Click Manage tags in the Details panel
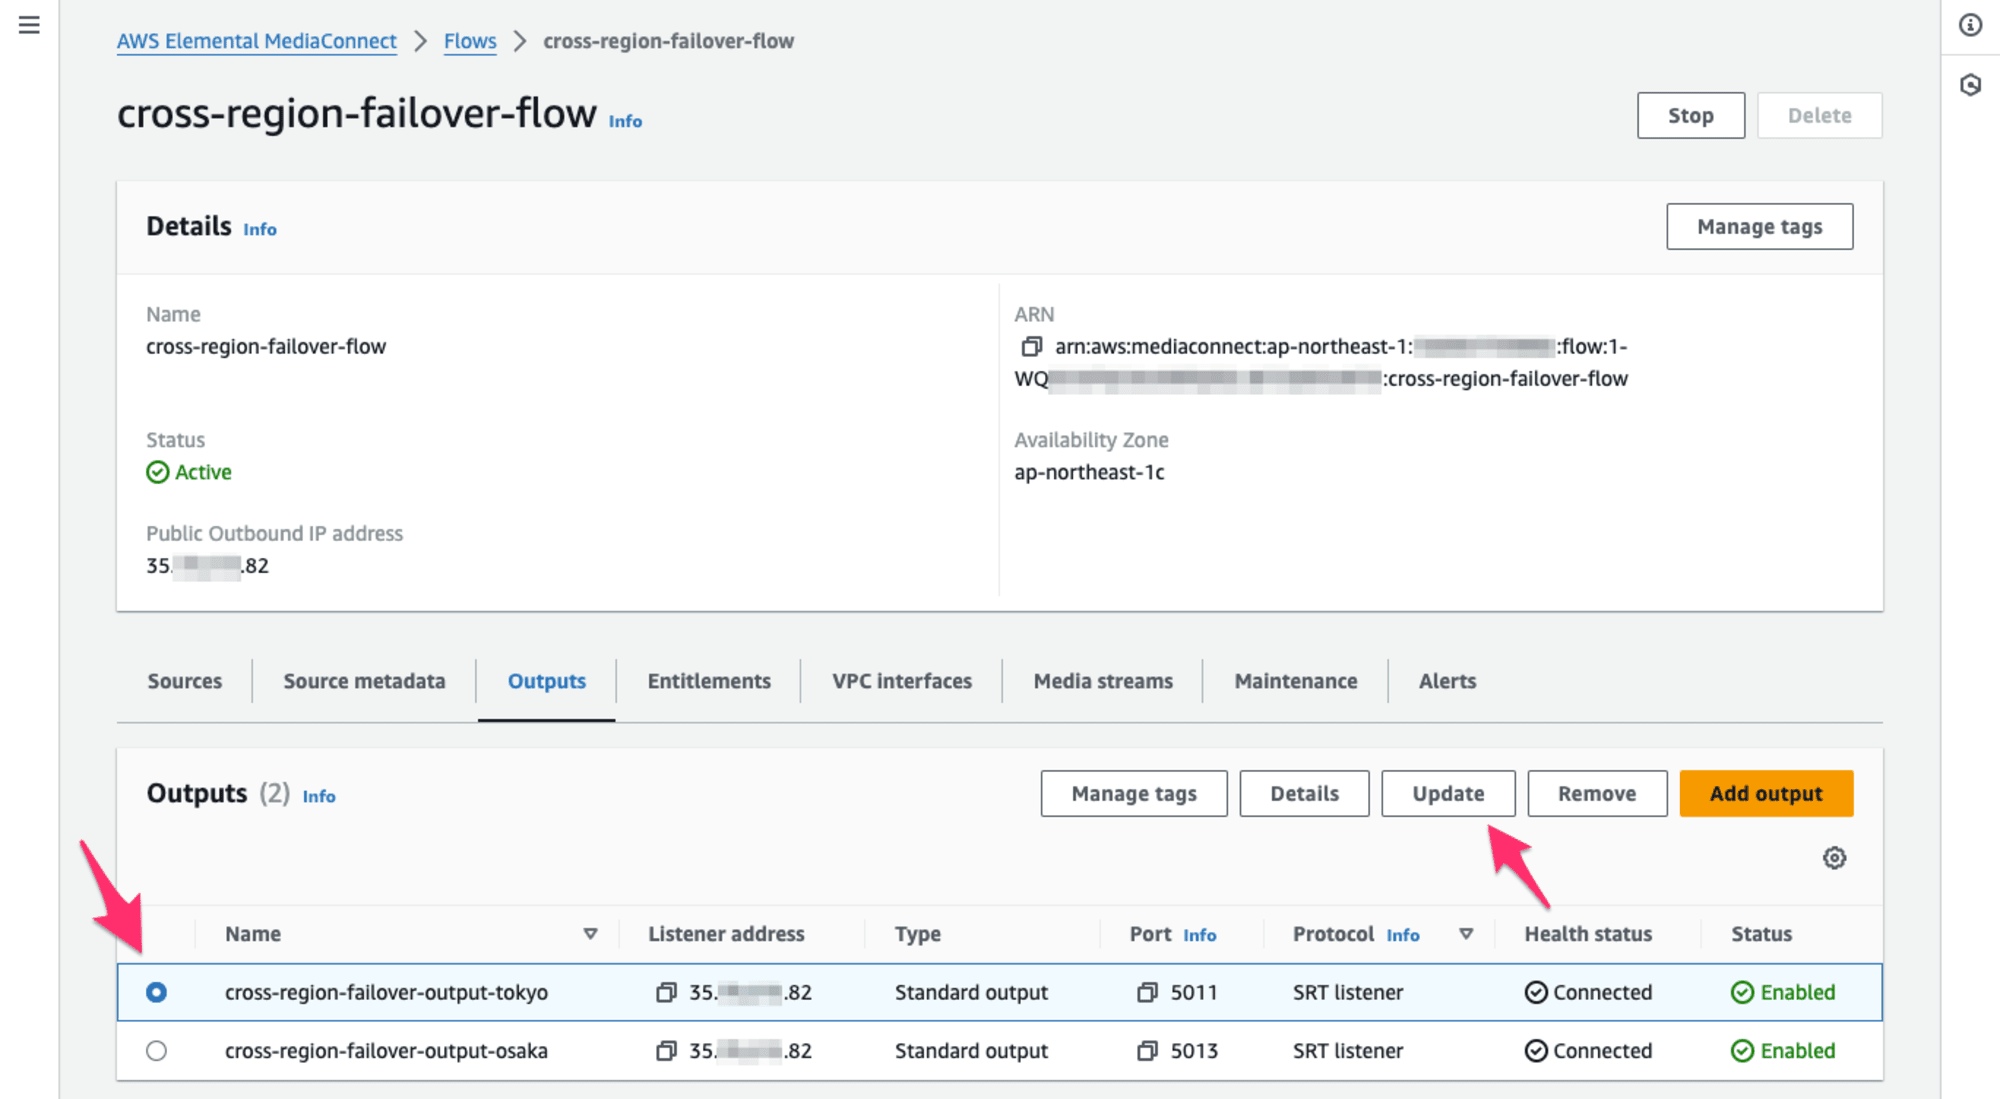The height and width of the screenshot is (1099, 2000). tap(1760, 227)
